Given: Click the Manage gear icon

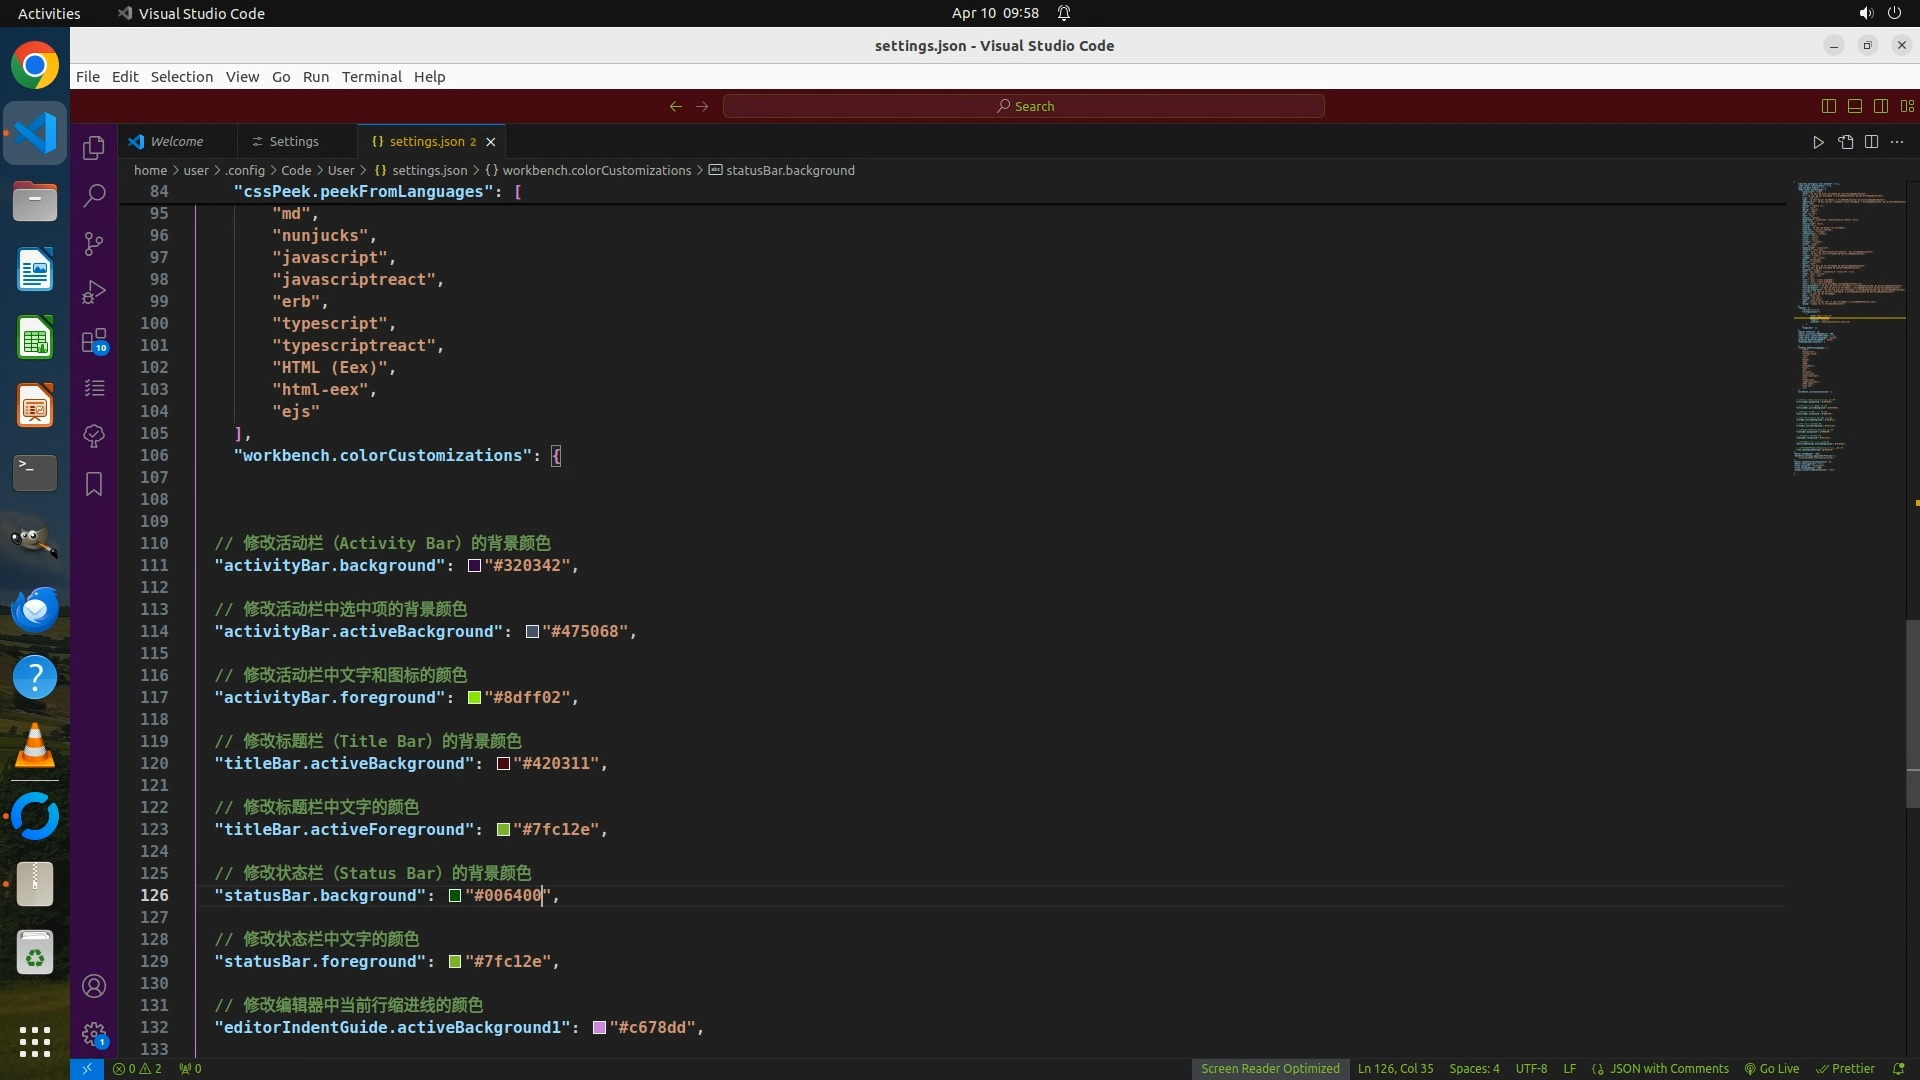Looking at the screenshot, I should pos(94,1033).
